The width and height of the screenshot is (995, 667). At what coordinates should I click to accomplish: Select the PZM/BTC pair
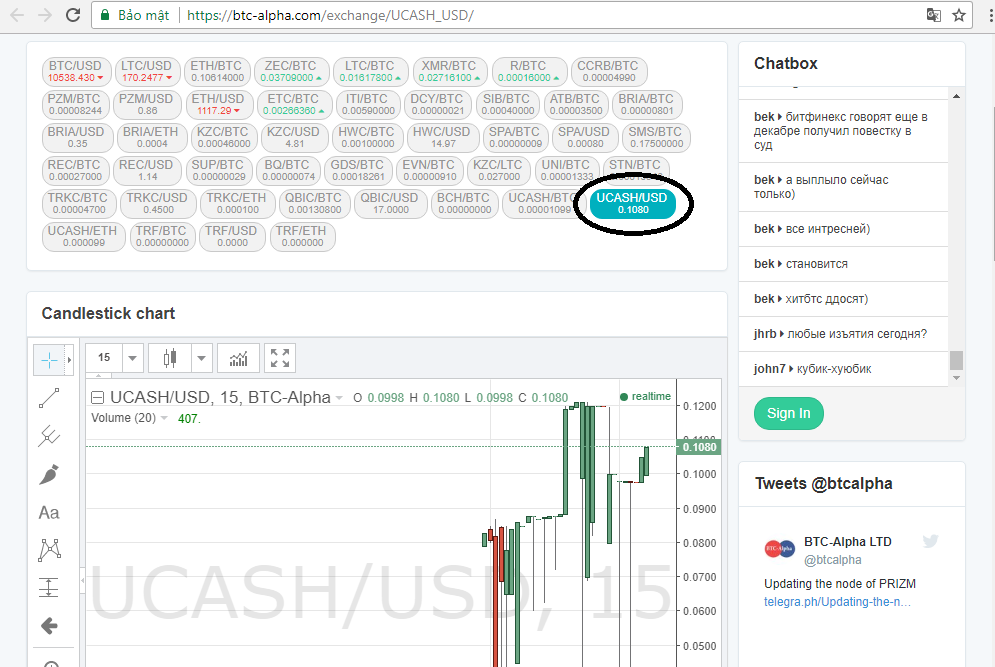[x=75, y=104]
